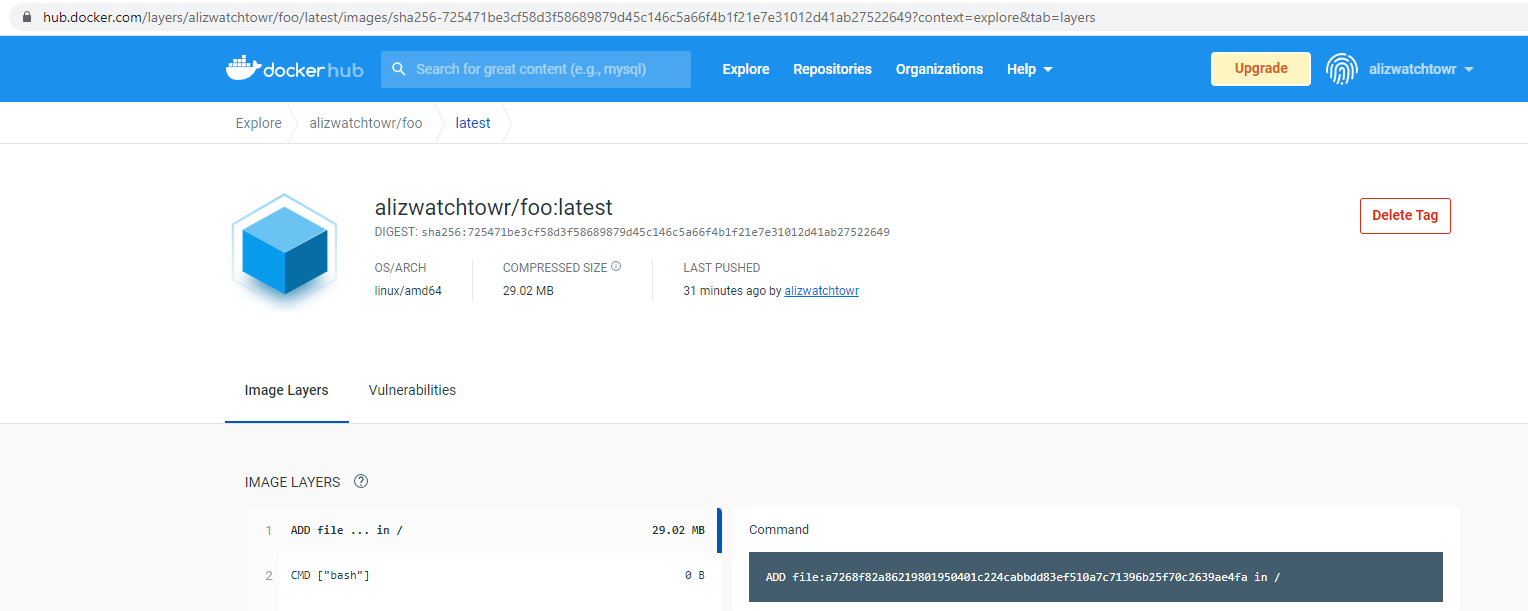Go to Repositories in the top nav

[x=832, y=69]
